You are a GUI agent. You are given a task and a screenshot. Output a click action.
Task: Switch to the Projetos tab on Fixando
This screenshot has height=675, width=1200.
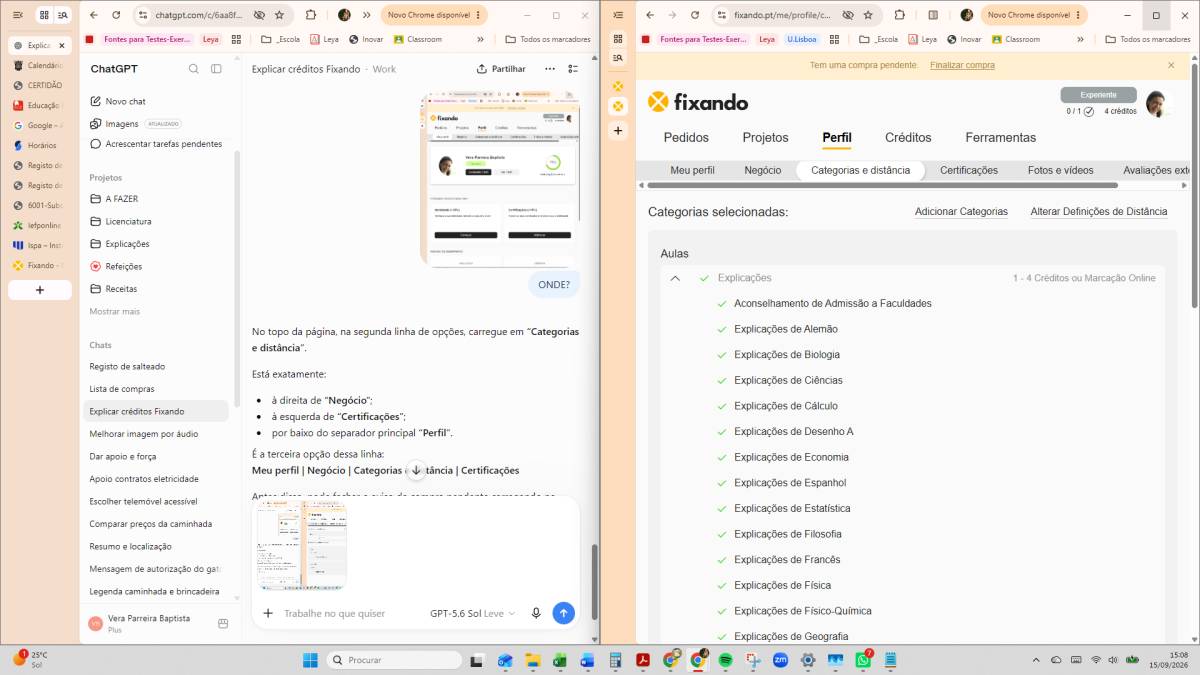click(x=765, y=138)
